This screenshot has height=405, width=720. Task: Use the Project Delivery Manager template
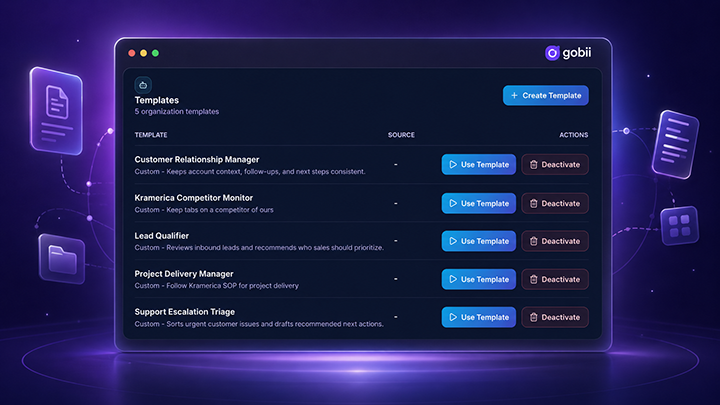point(478,279)
